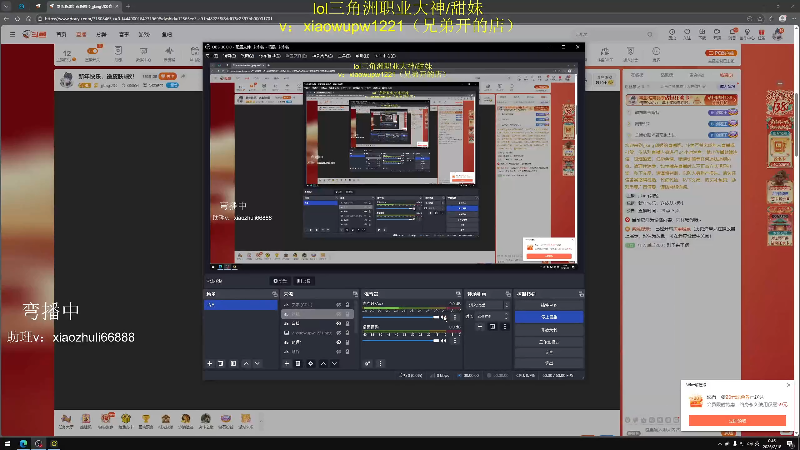Toggle lock icon of the bottom source row
The width and height of the screenshot is (800, 450).
pyautogui.click(x=347, y=352)
